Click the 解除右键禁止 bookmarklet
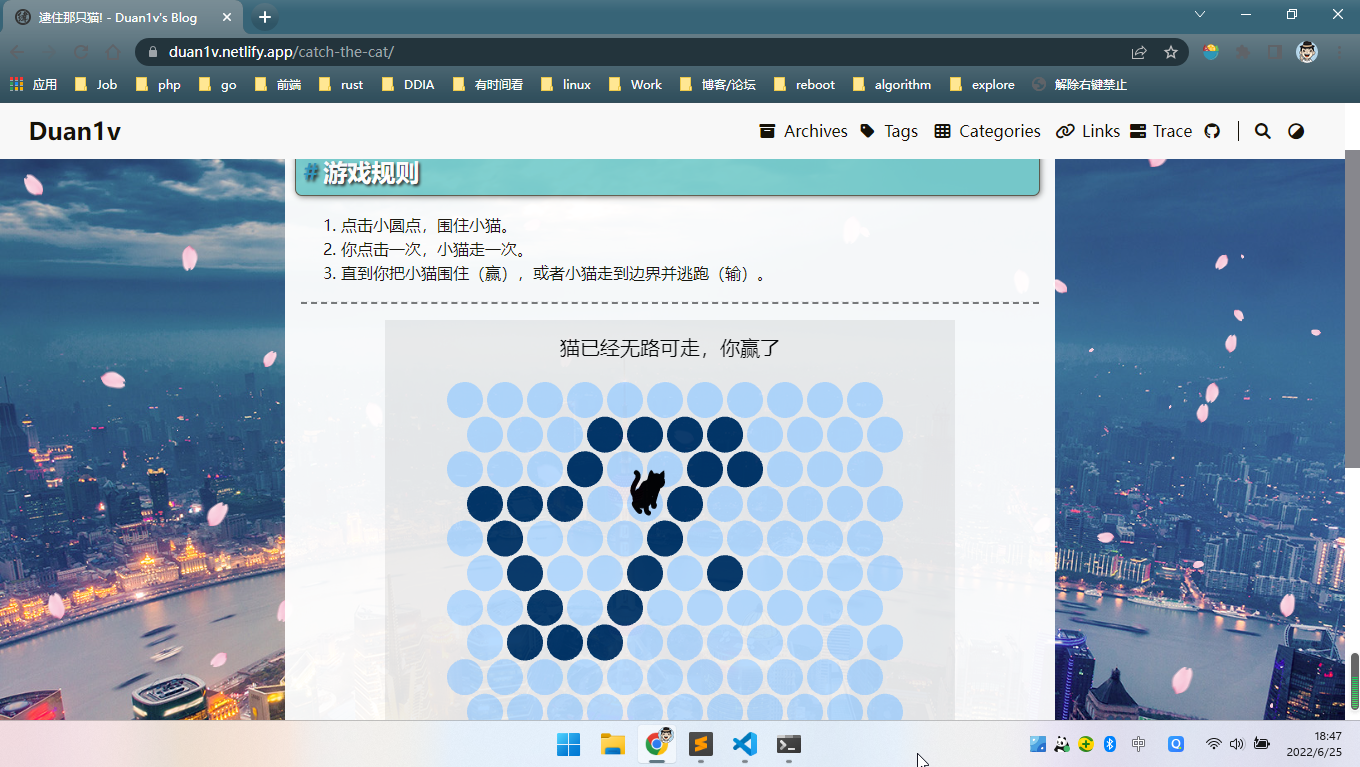The height and width of the screenshot is (767, 1360). 1080,85
